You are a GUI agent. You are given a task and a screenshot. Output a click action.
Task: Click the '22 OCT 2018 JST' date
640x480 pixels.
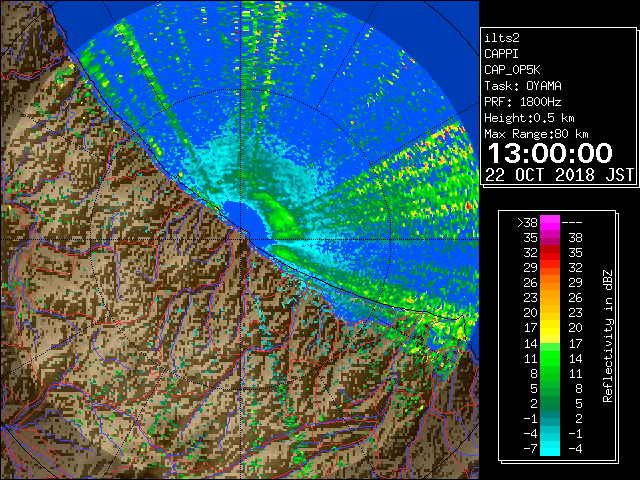(559, 175)
